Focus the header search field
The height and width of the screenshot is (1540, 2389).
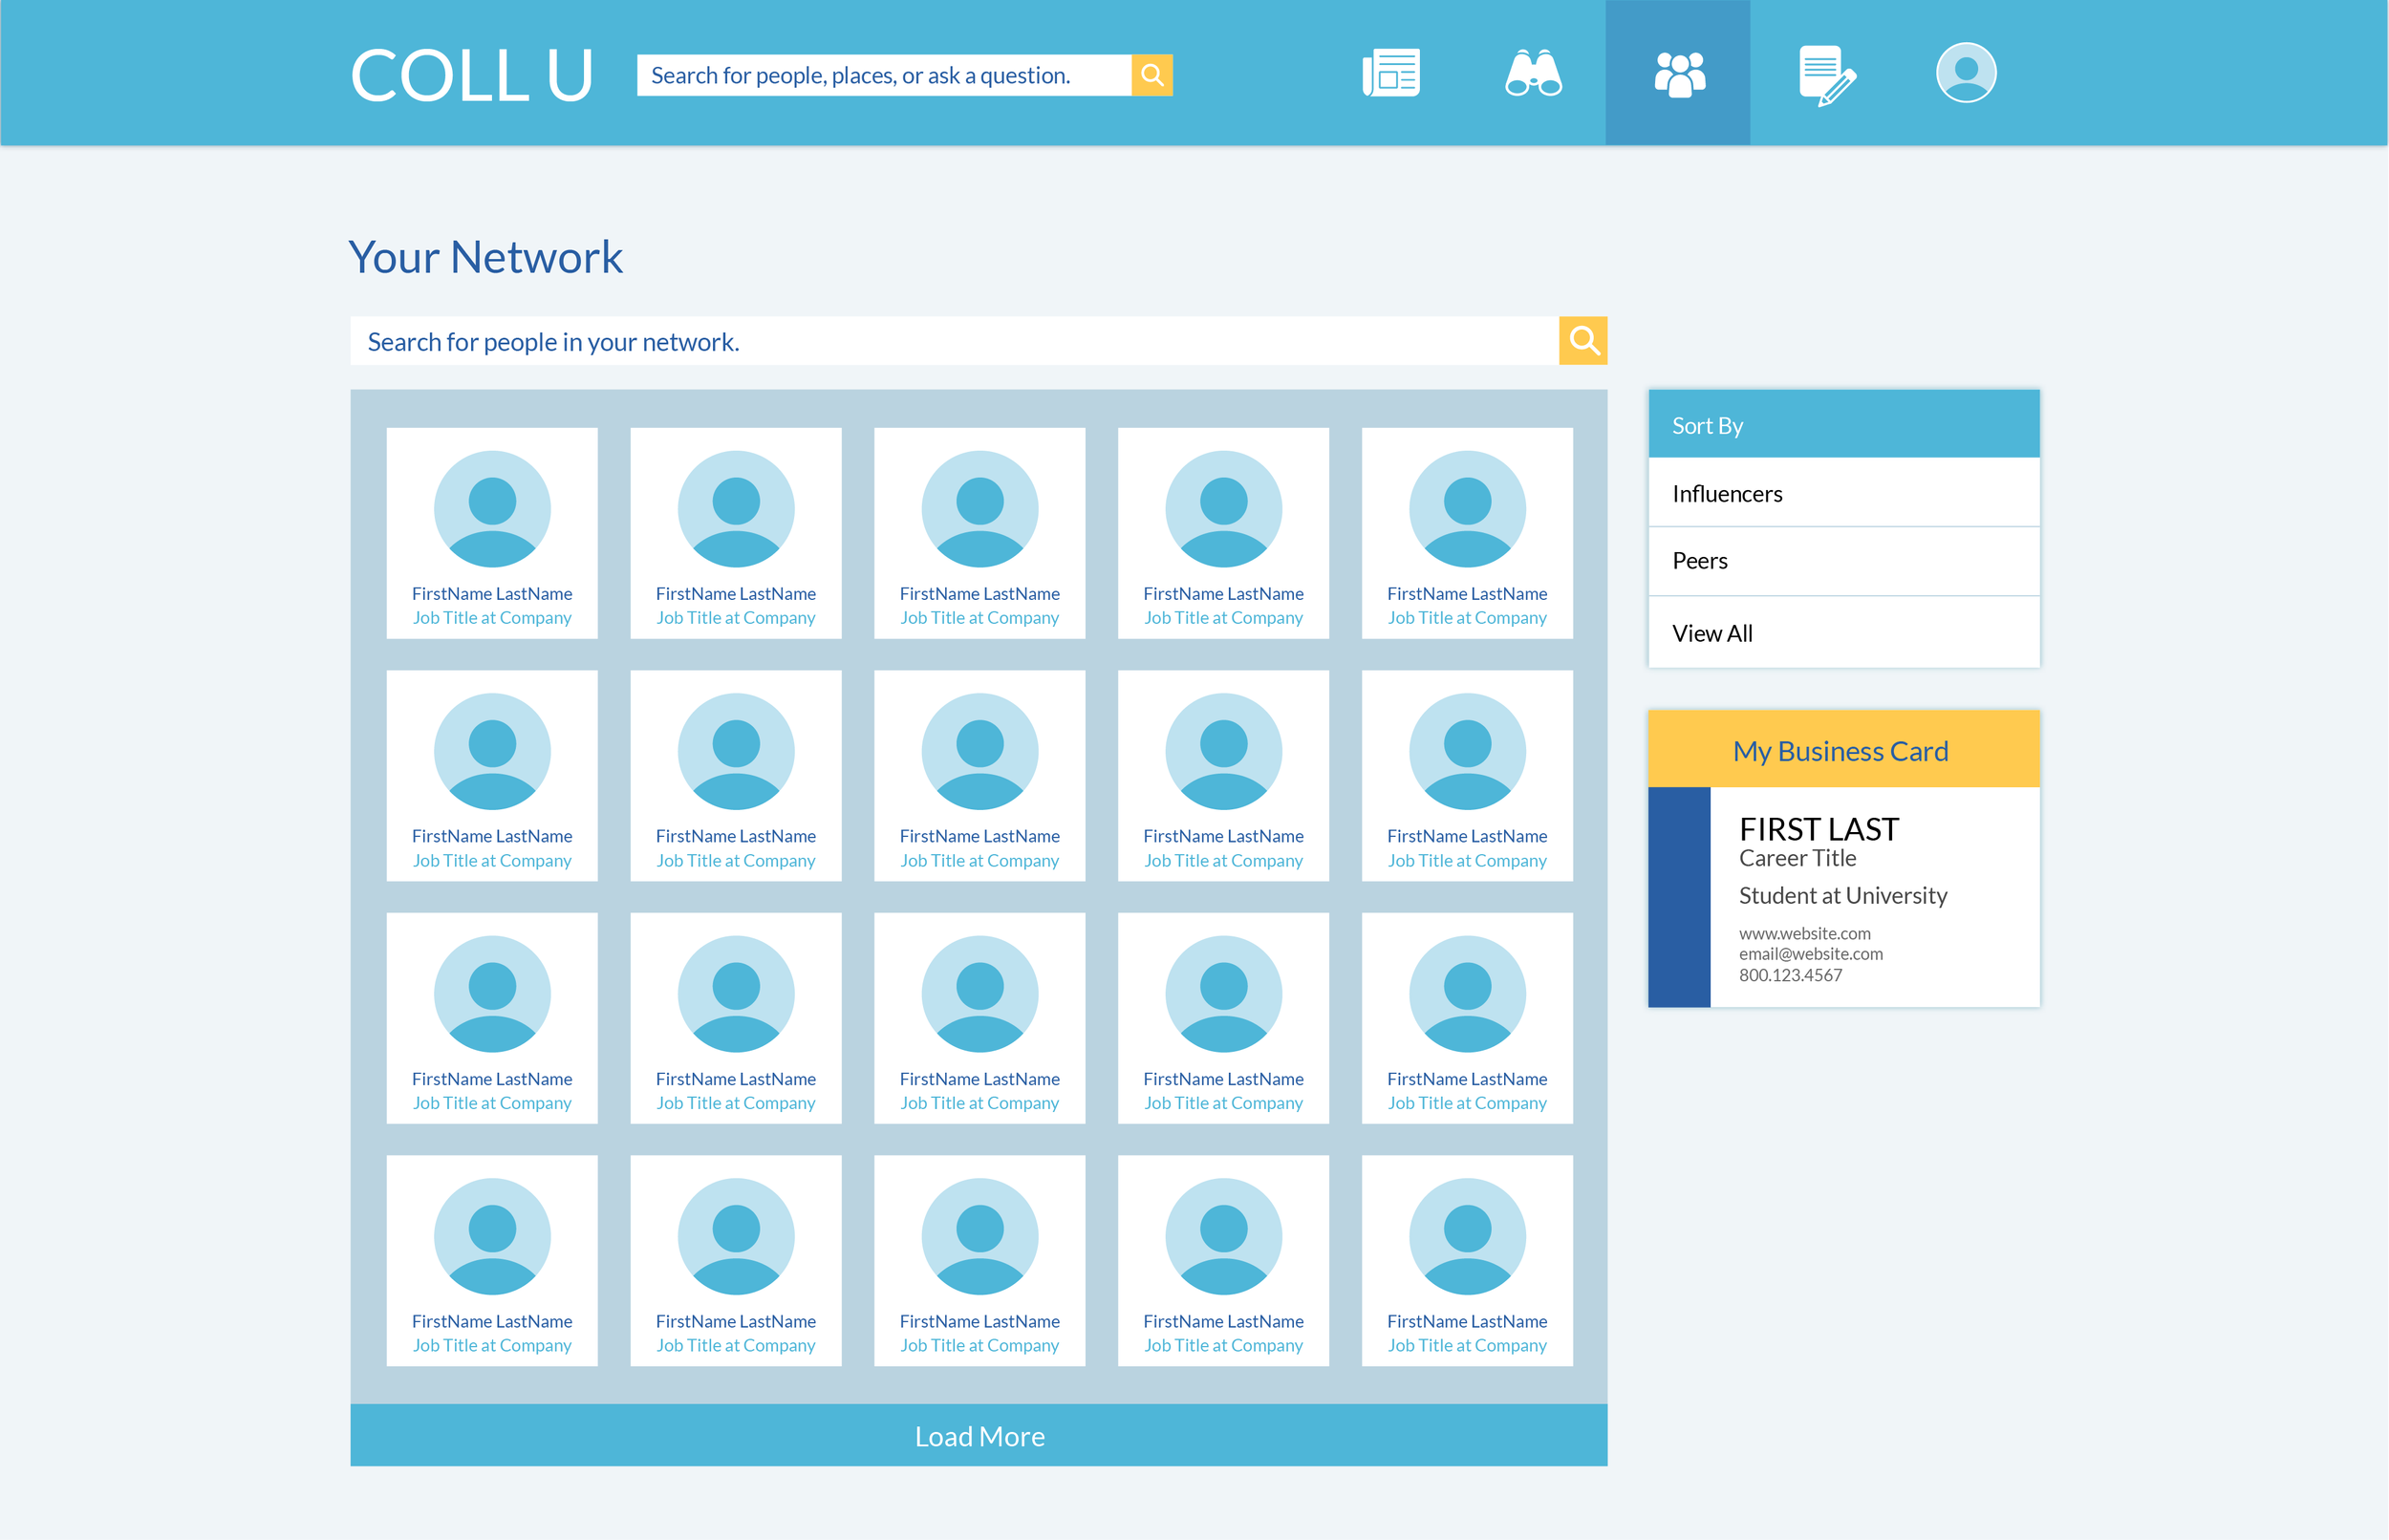click(884, 75)
